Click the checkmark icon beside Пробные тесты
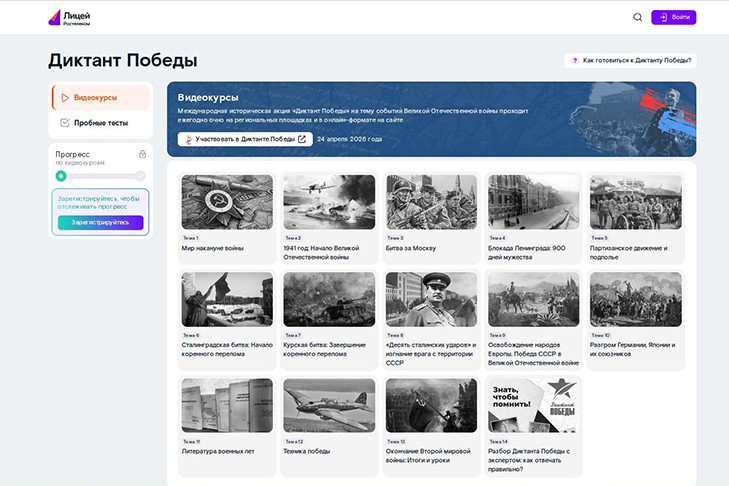 (x=65, y=123)
